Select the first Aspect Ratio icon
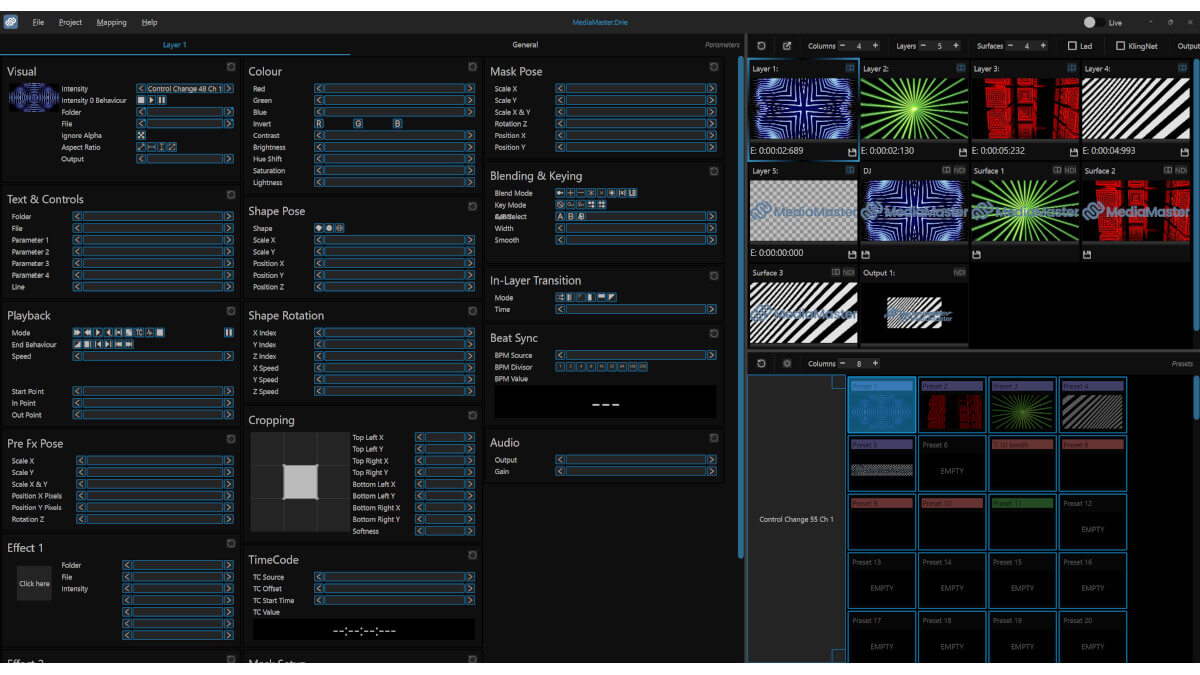Screen dimensions: 1200x675 coord(141,147)
